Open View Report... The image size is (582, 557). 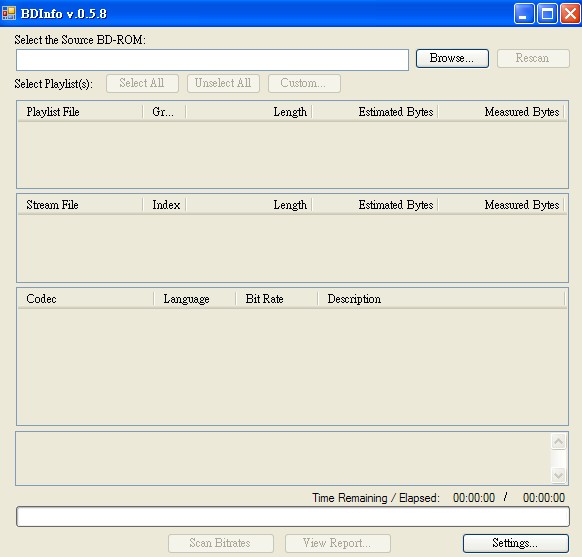click(338, 543)
